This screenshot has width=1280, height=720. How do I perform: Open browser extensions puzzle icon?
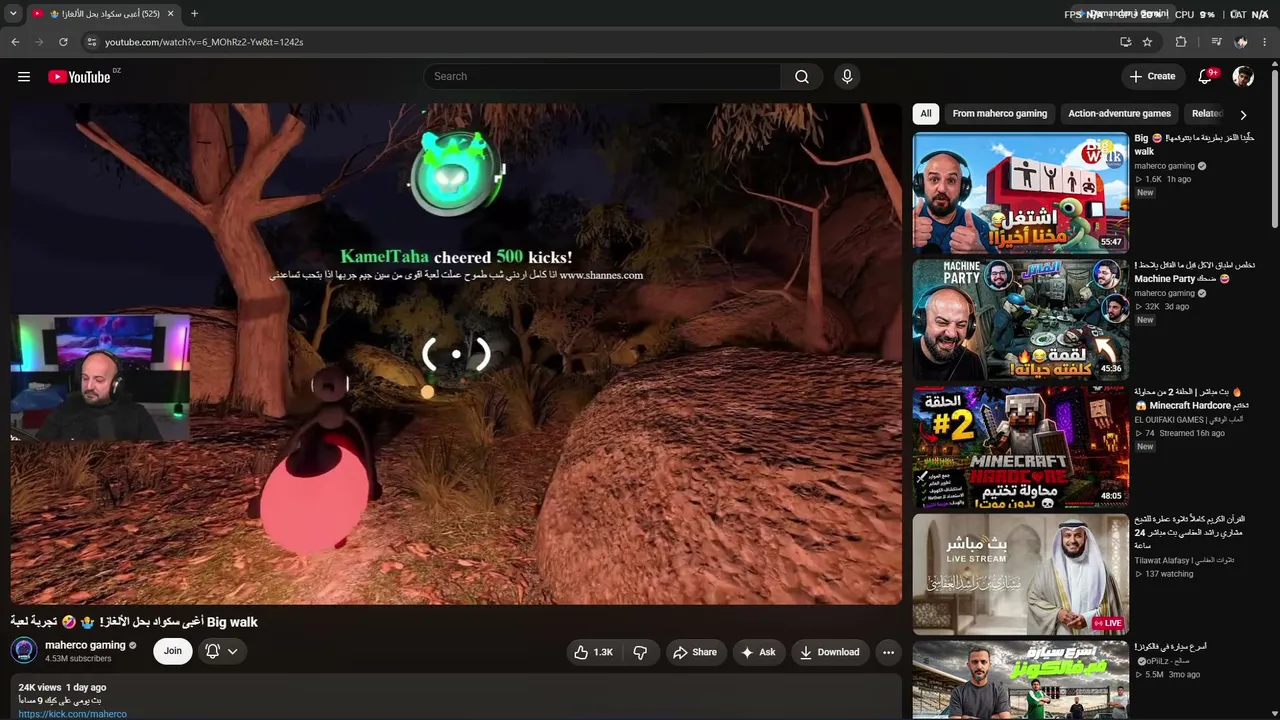[1181, 42]
